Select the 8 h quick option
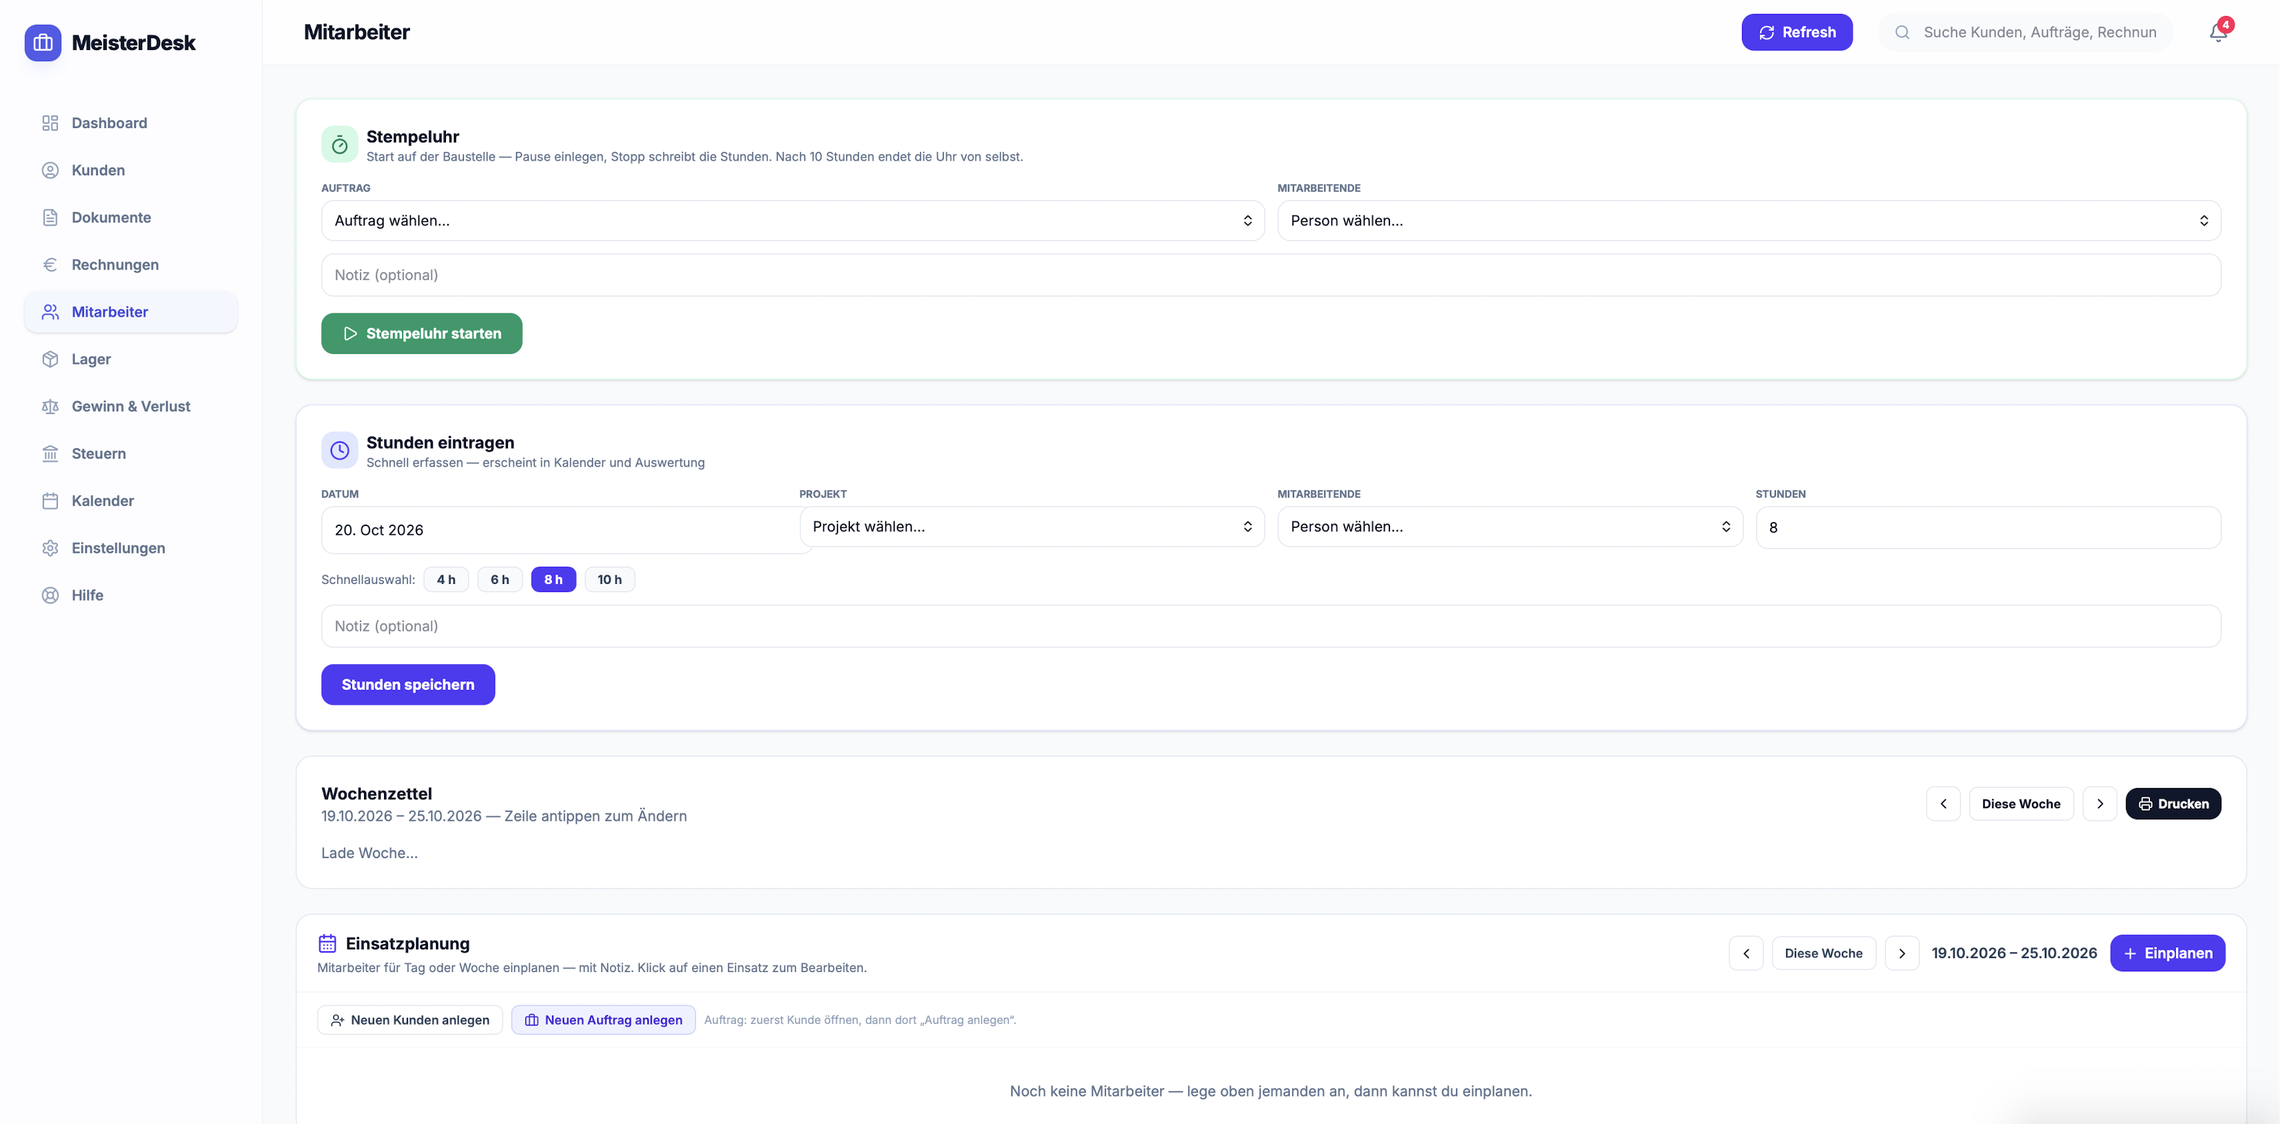 pos(553,579)
